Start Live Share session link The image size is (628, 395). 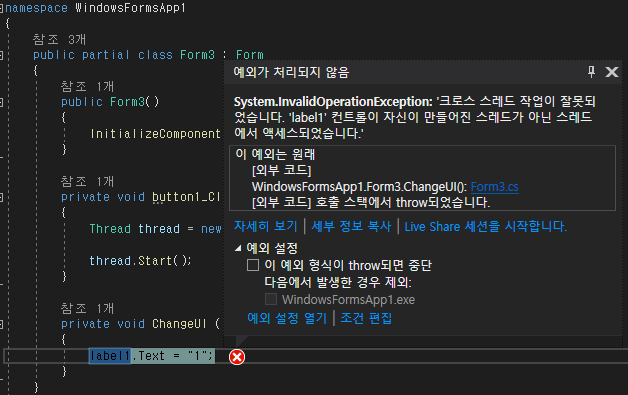(x=485, y=226)
